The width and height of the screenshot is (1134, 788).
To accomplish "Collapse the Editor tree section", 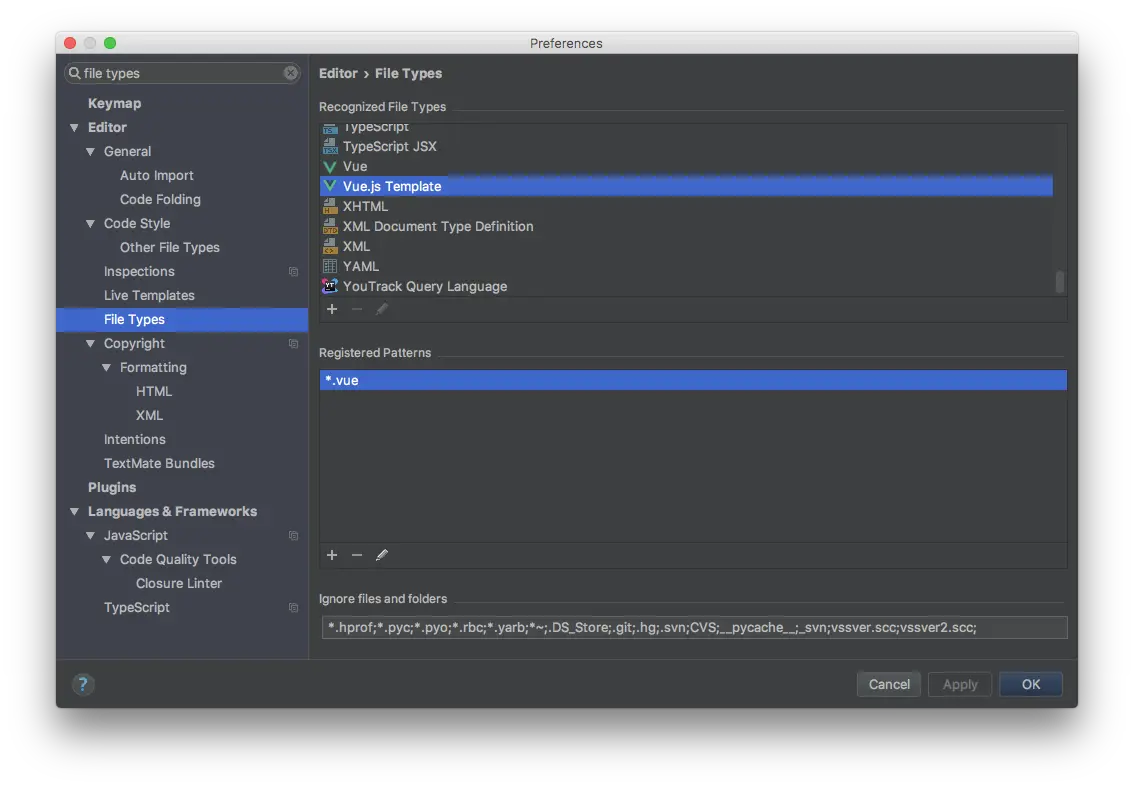I will [74, 128].
